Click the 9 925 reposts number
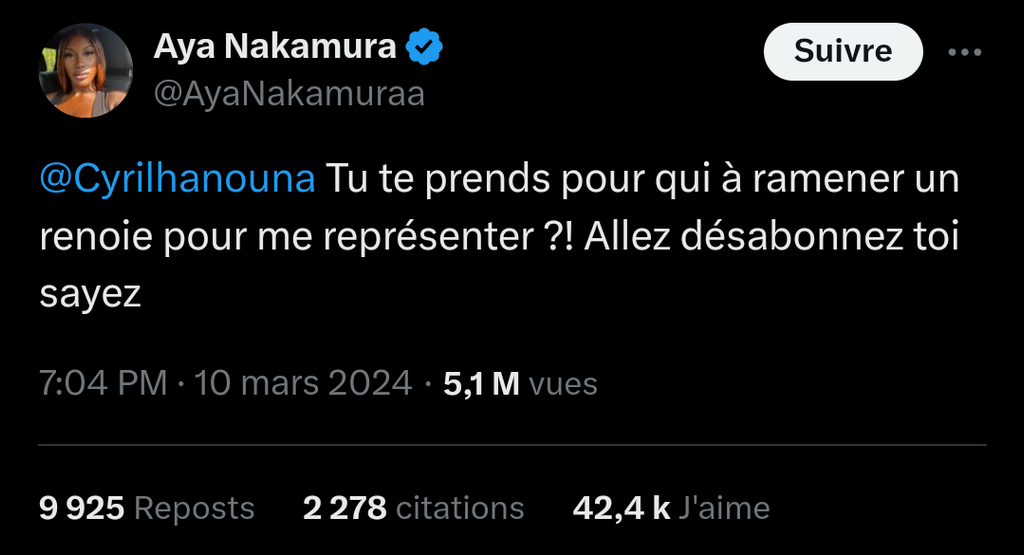Screen dimensions: 1024x555 [81, 508]
